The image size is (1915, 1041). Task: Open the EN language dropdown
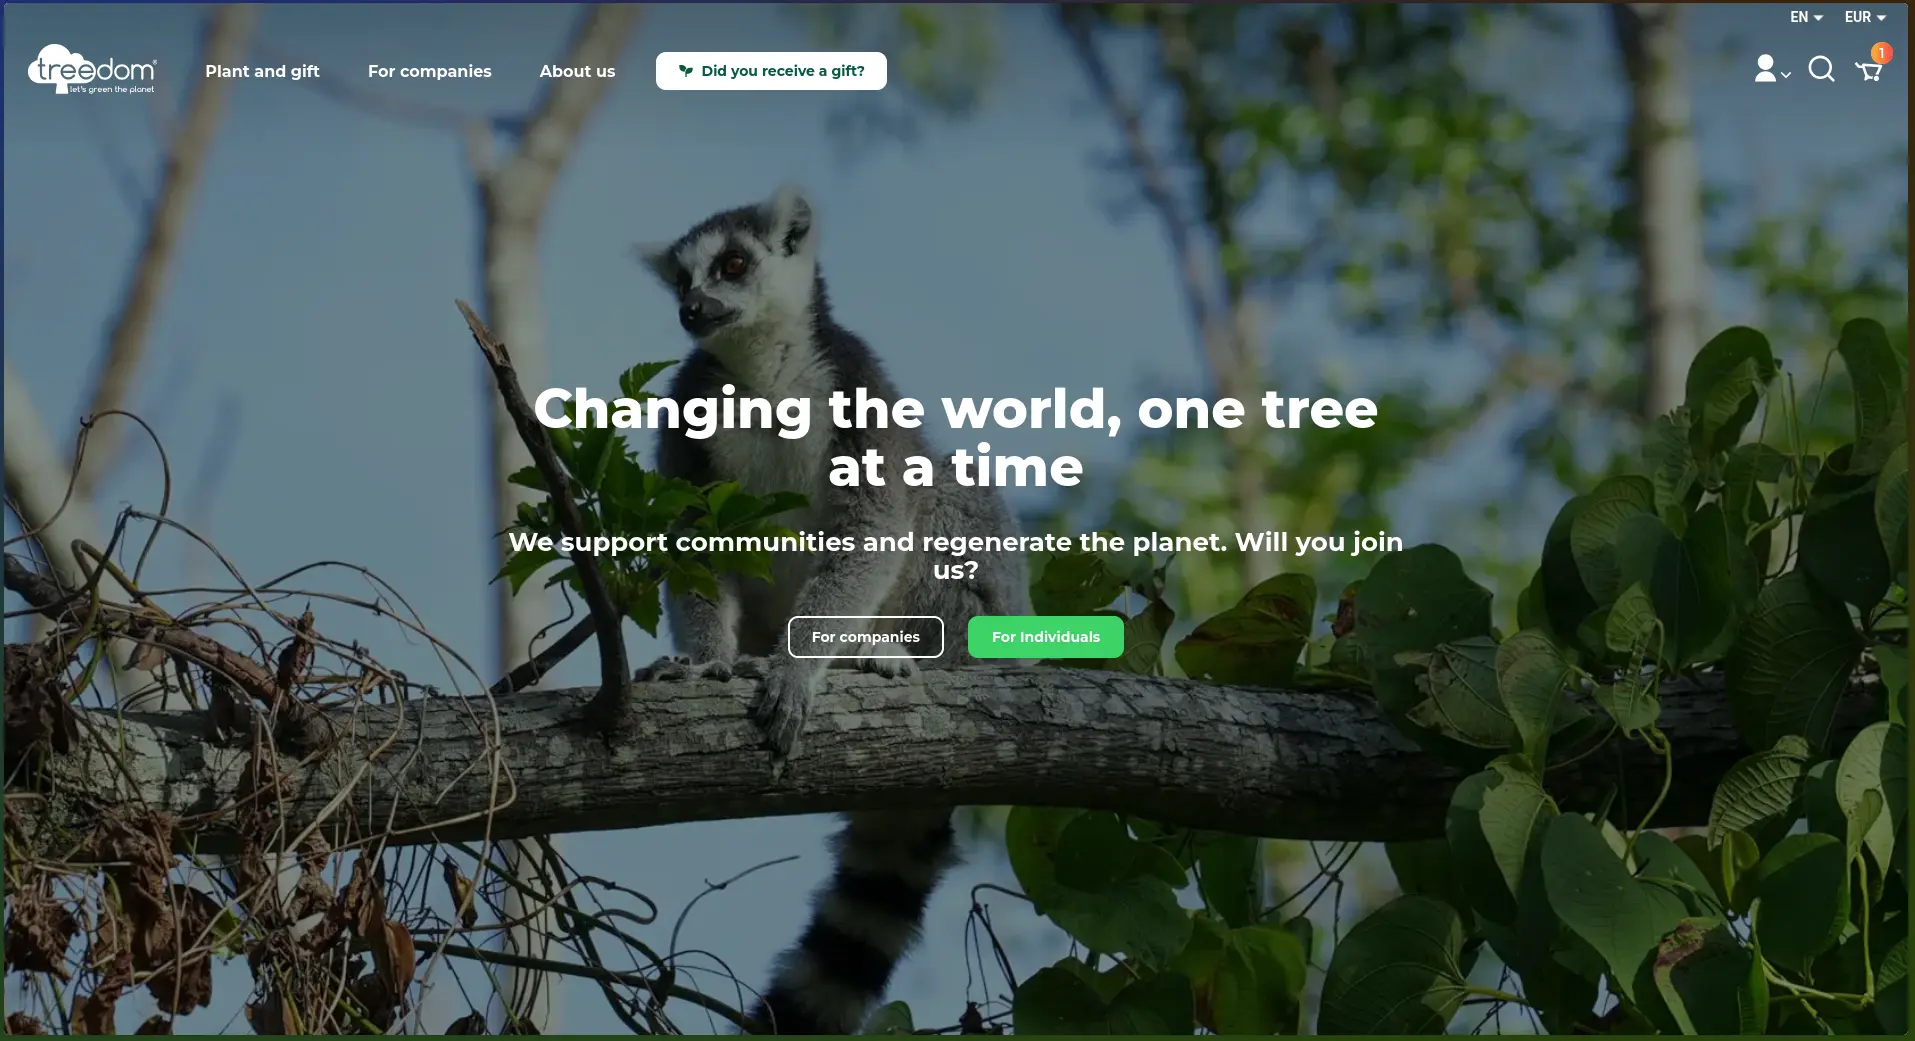[1806, 17]
